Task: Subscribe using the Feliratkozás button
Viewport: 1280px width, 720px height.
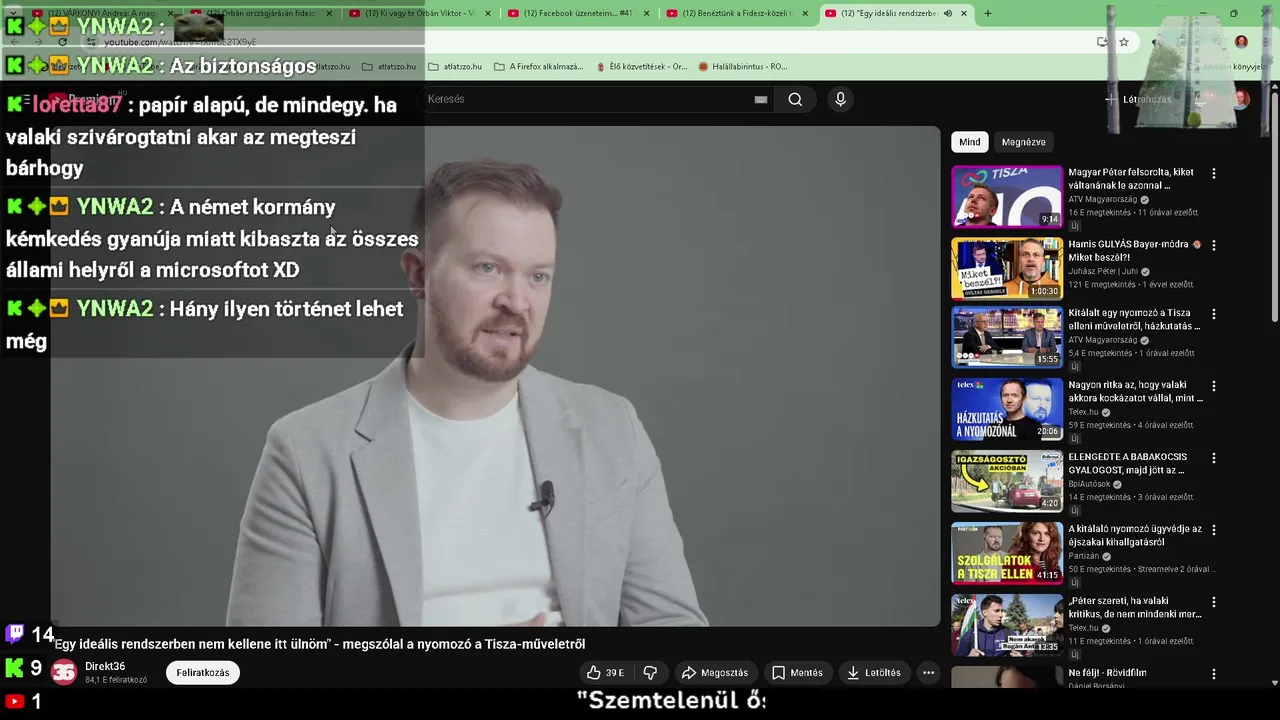Action: 203,673
